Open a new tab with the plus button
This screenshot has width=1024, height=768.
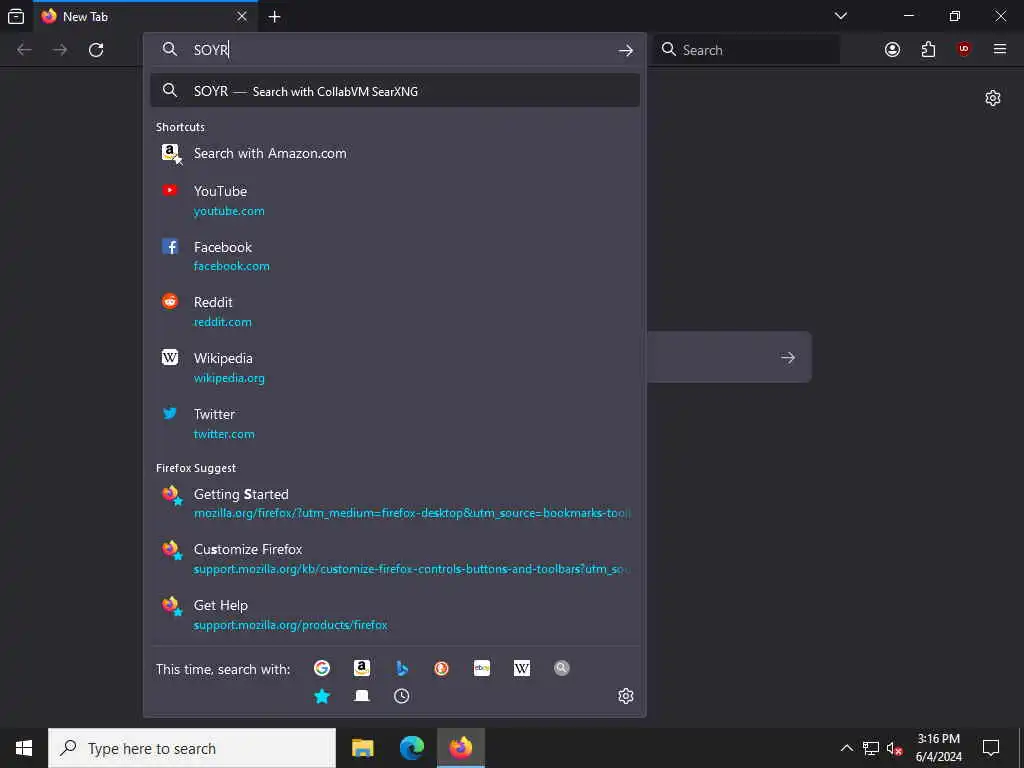pos(274,16)
